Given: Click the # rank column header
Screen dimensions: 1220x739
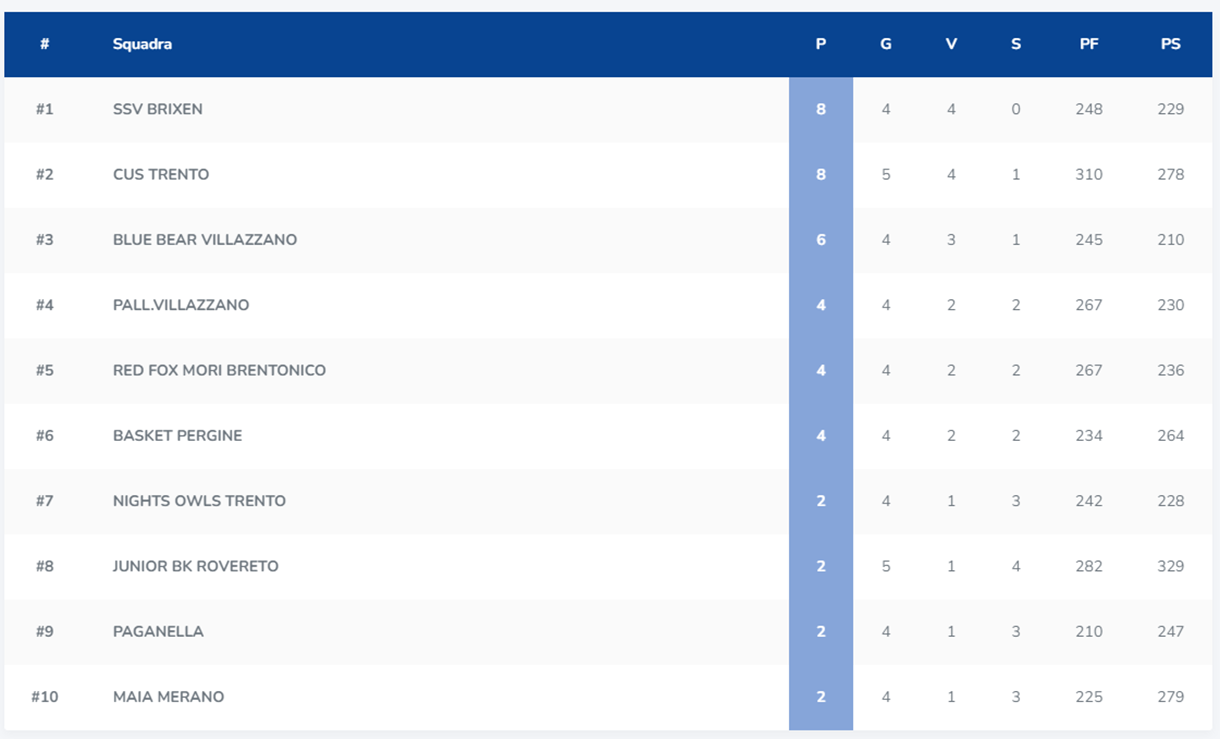Looking at the screenshot, I should coord(44,44).
